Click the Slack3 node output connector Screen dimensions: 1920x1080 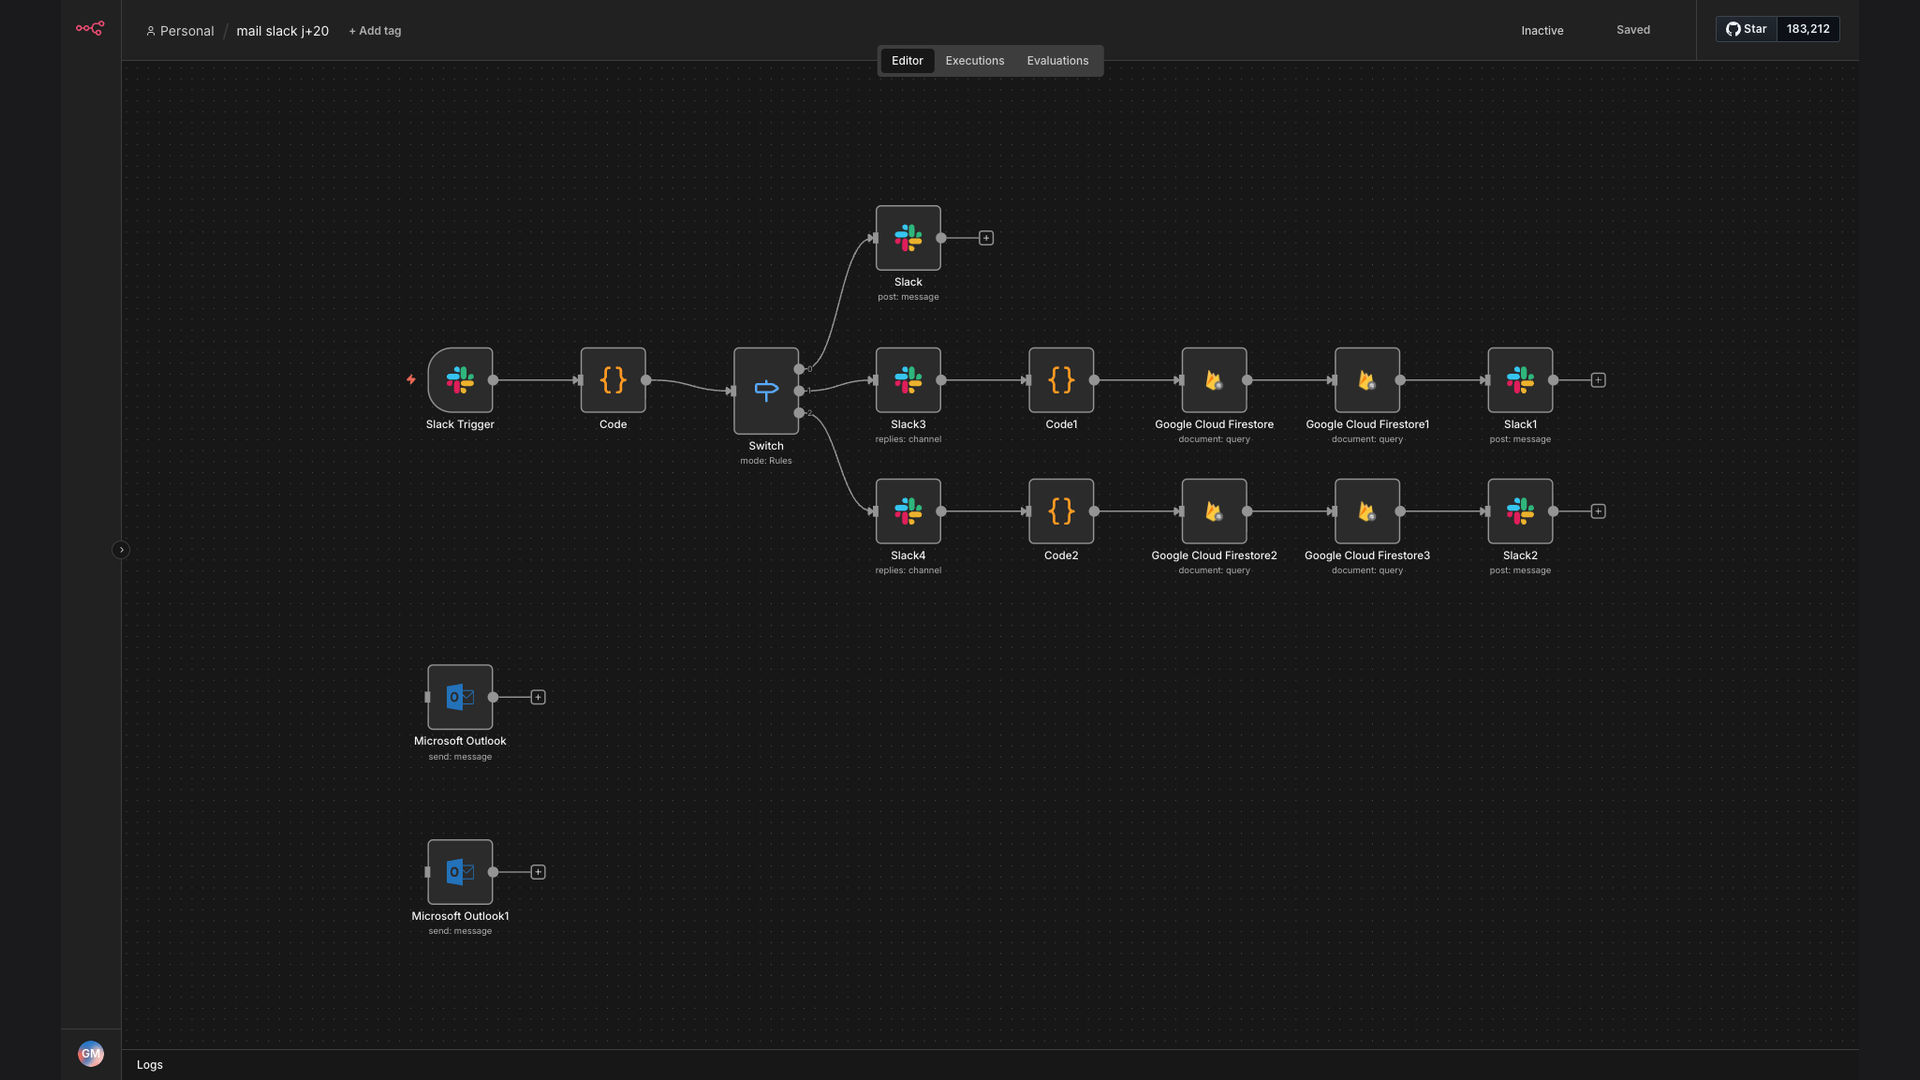[941, 380]
